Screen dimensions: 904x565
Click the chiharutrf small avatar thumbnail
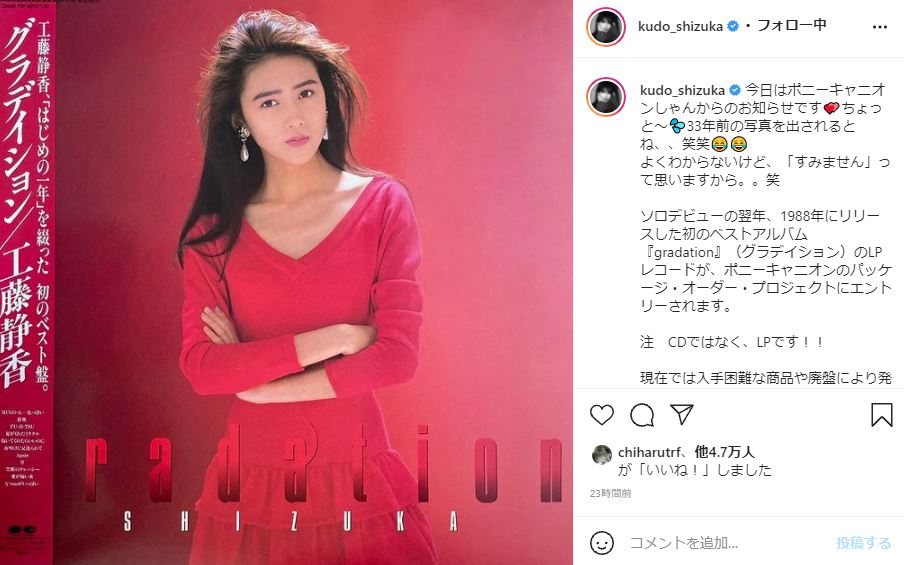[x=602, y=455]
